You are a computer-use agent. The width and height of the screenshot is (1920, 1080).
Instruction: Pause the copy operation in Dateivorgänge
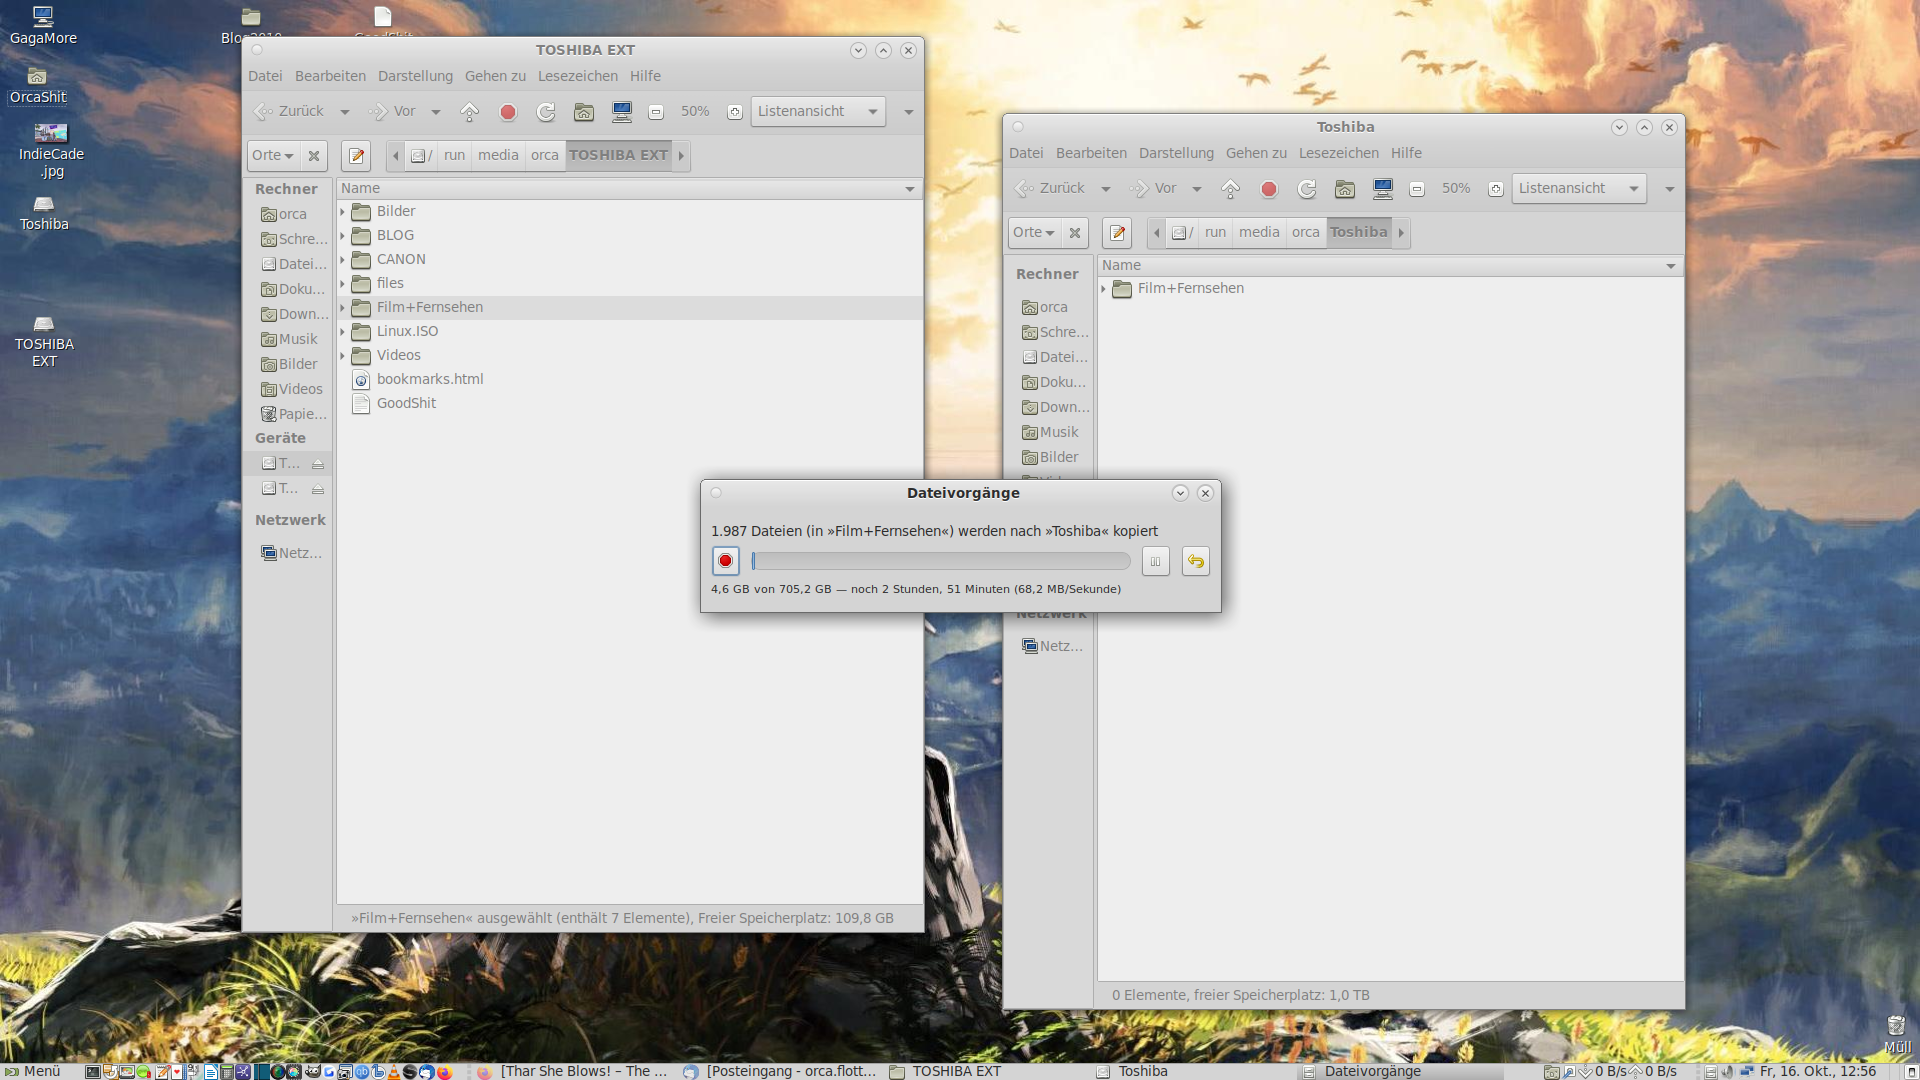(1156, 561)
